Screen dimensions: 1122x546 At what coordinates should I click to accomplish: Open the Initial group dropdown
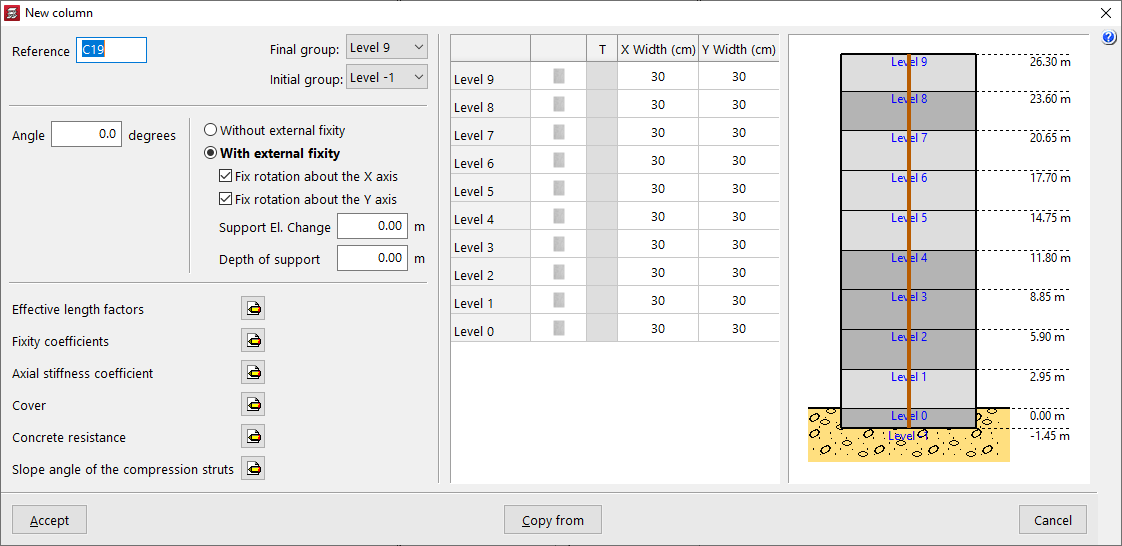(x=386, y=77)
